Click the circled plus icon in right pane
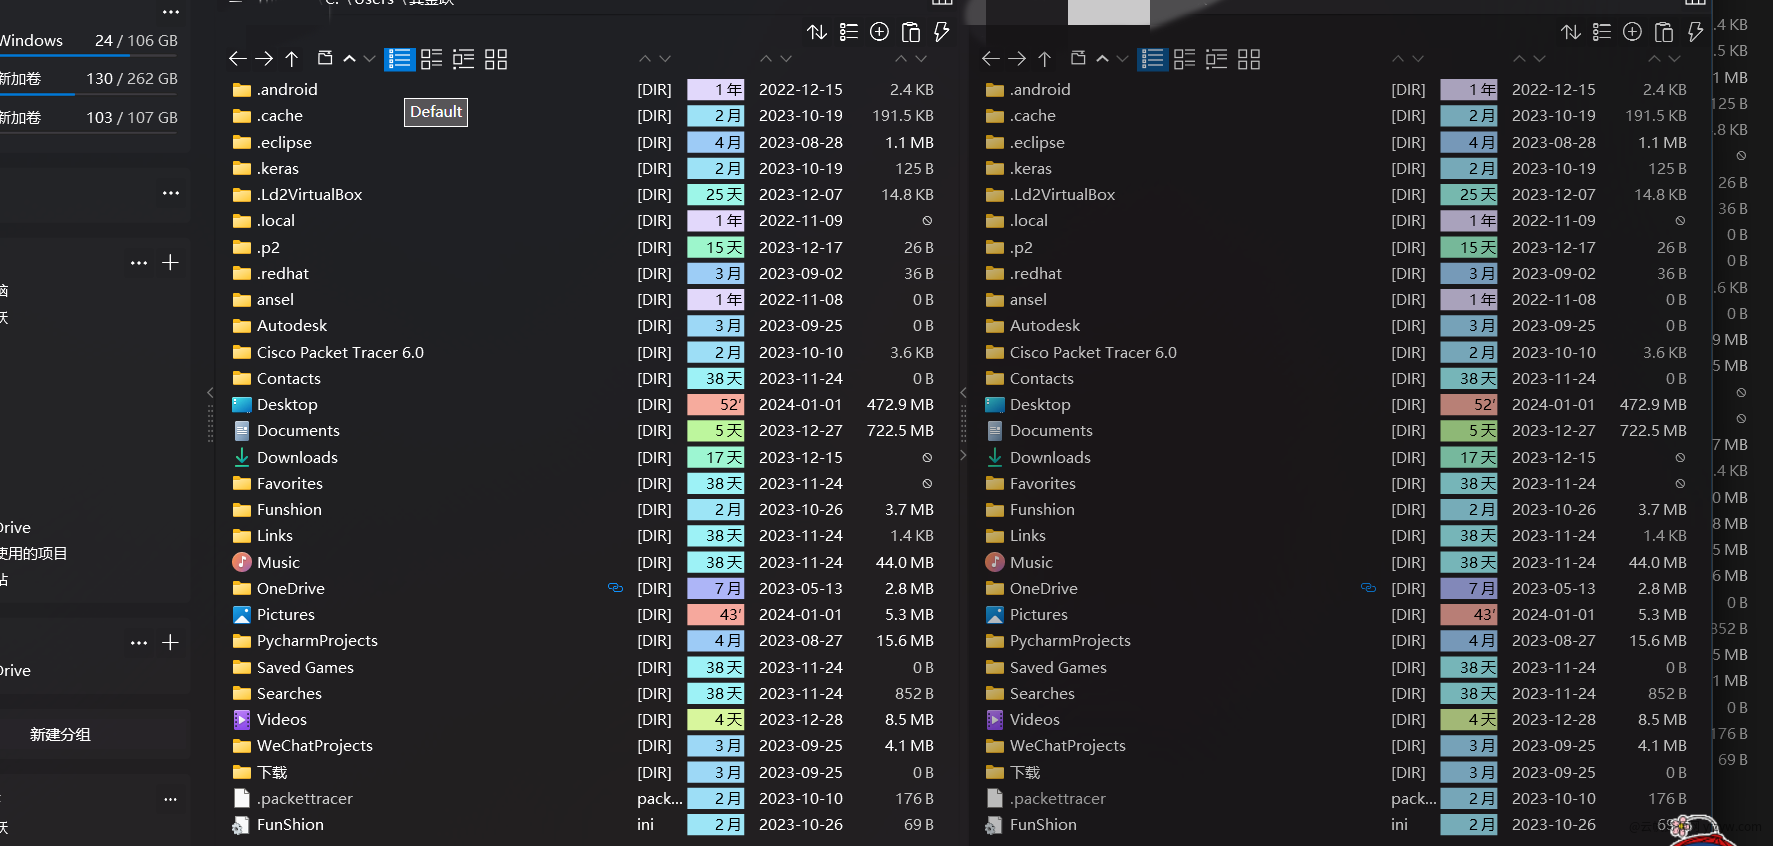 tap(1633, 32)
